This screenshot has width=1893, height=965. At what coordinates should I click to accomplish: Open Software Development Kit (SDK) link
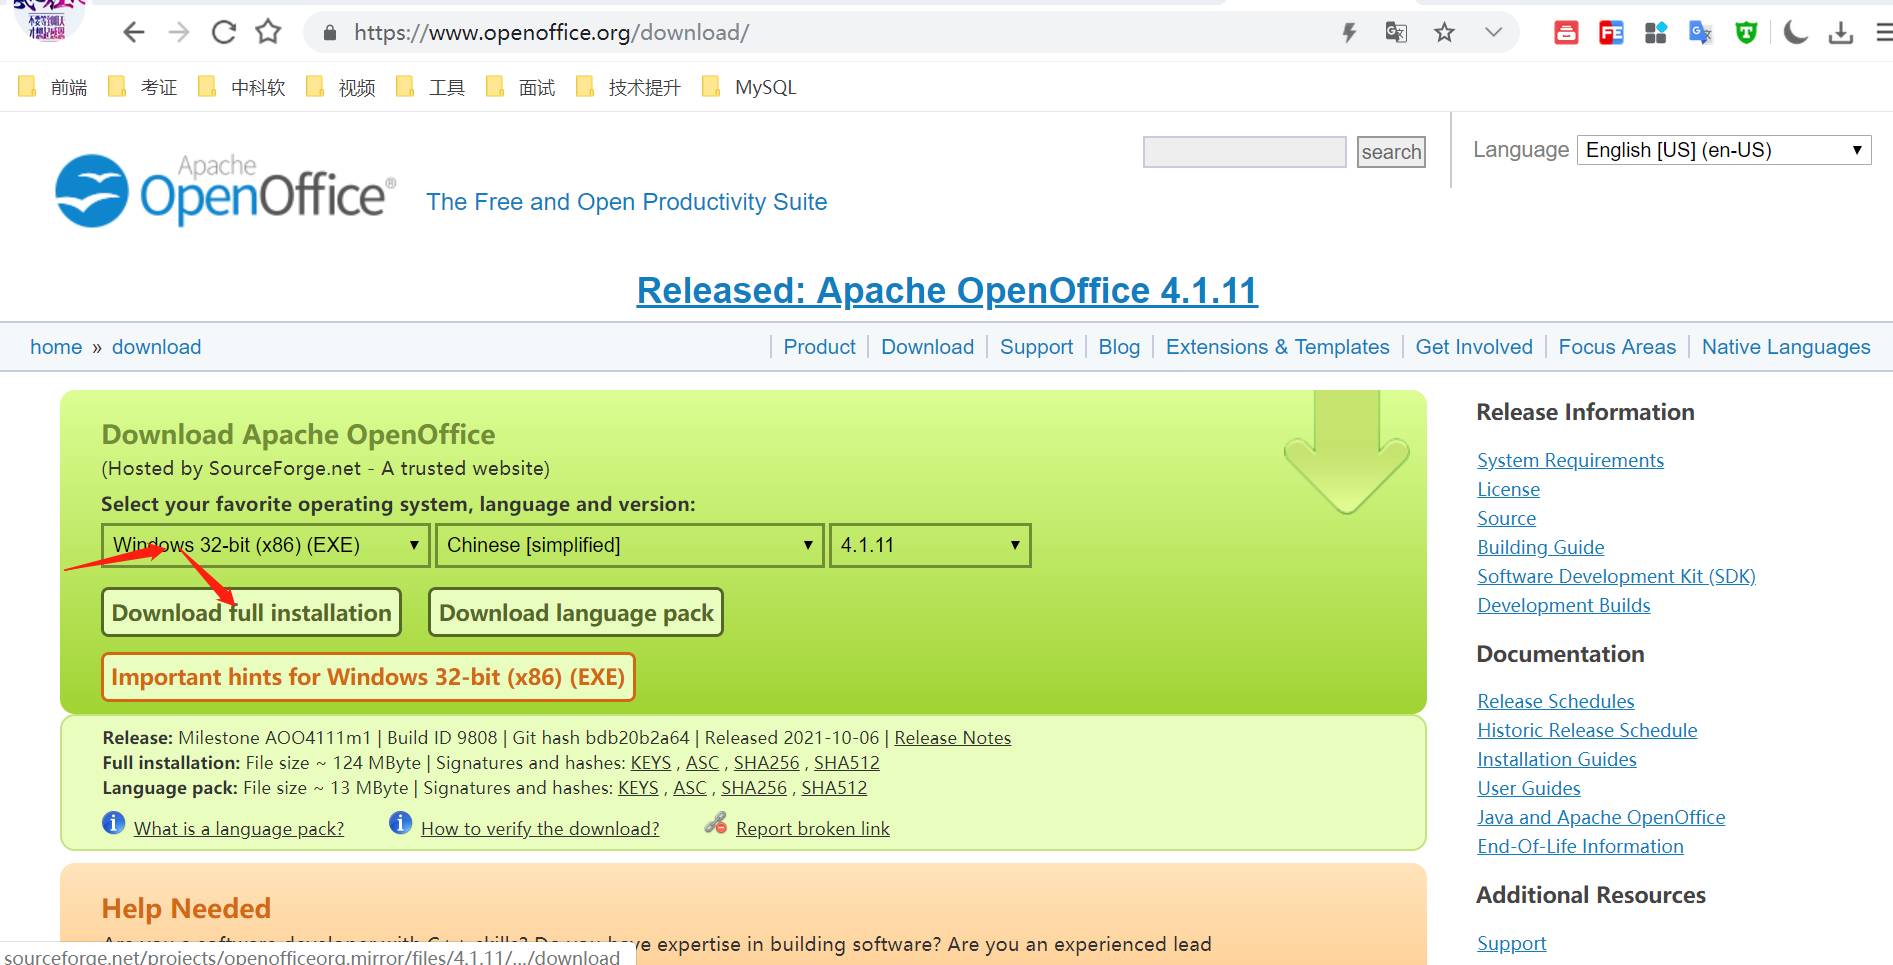[1616, 576]
